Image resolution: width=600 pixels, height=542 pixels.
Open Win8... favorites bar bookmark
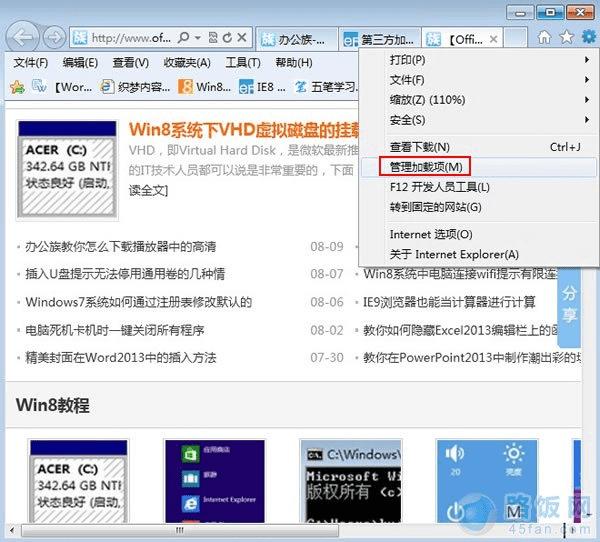click(205, 87)
